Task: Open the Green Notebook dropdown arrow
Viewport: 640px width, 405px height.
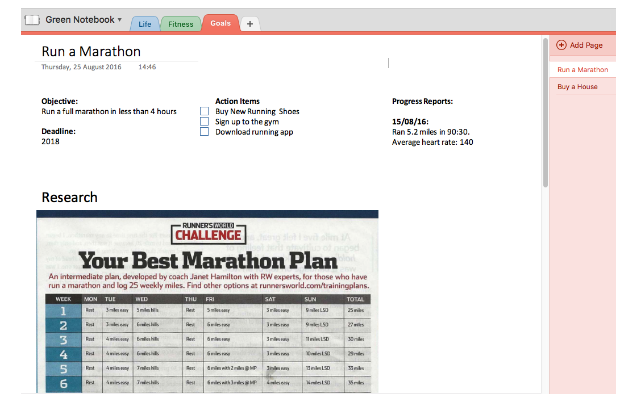Action: (120, 20)
